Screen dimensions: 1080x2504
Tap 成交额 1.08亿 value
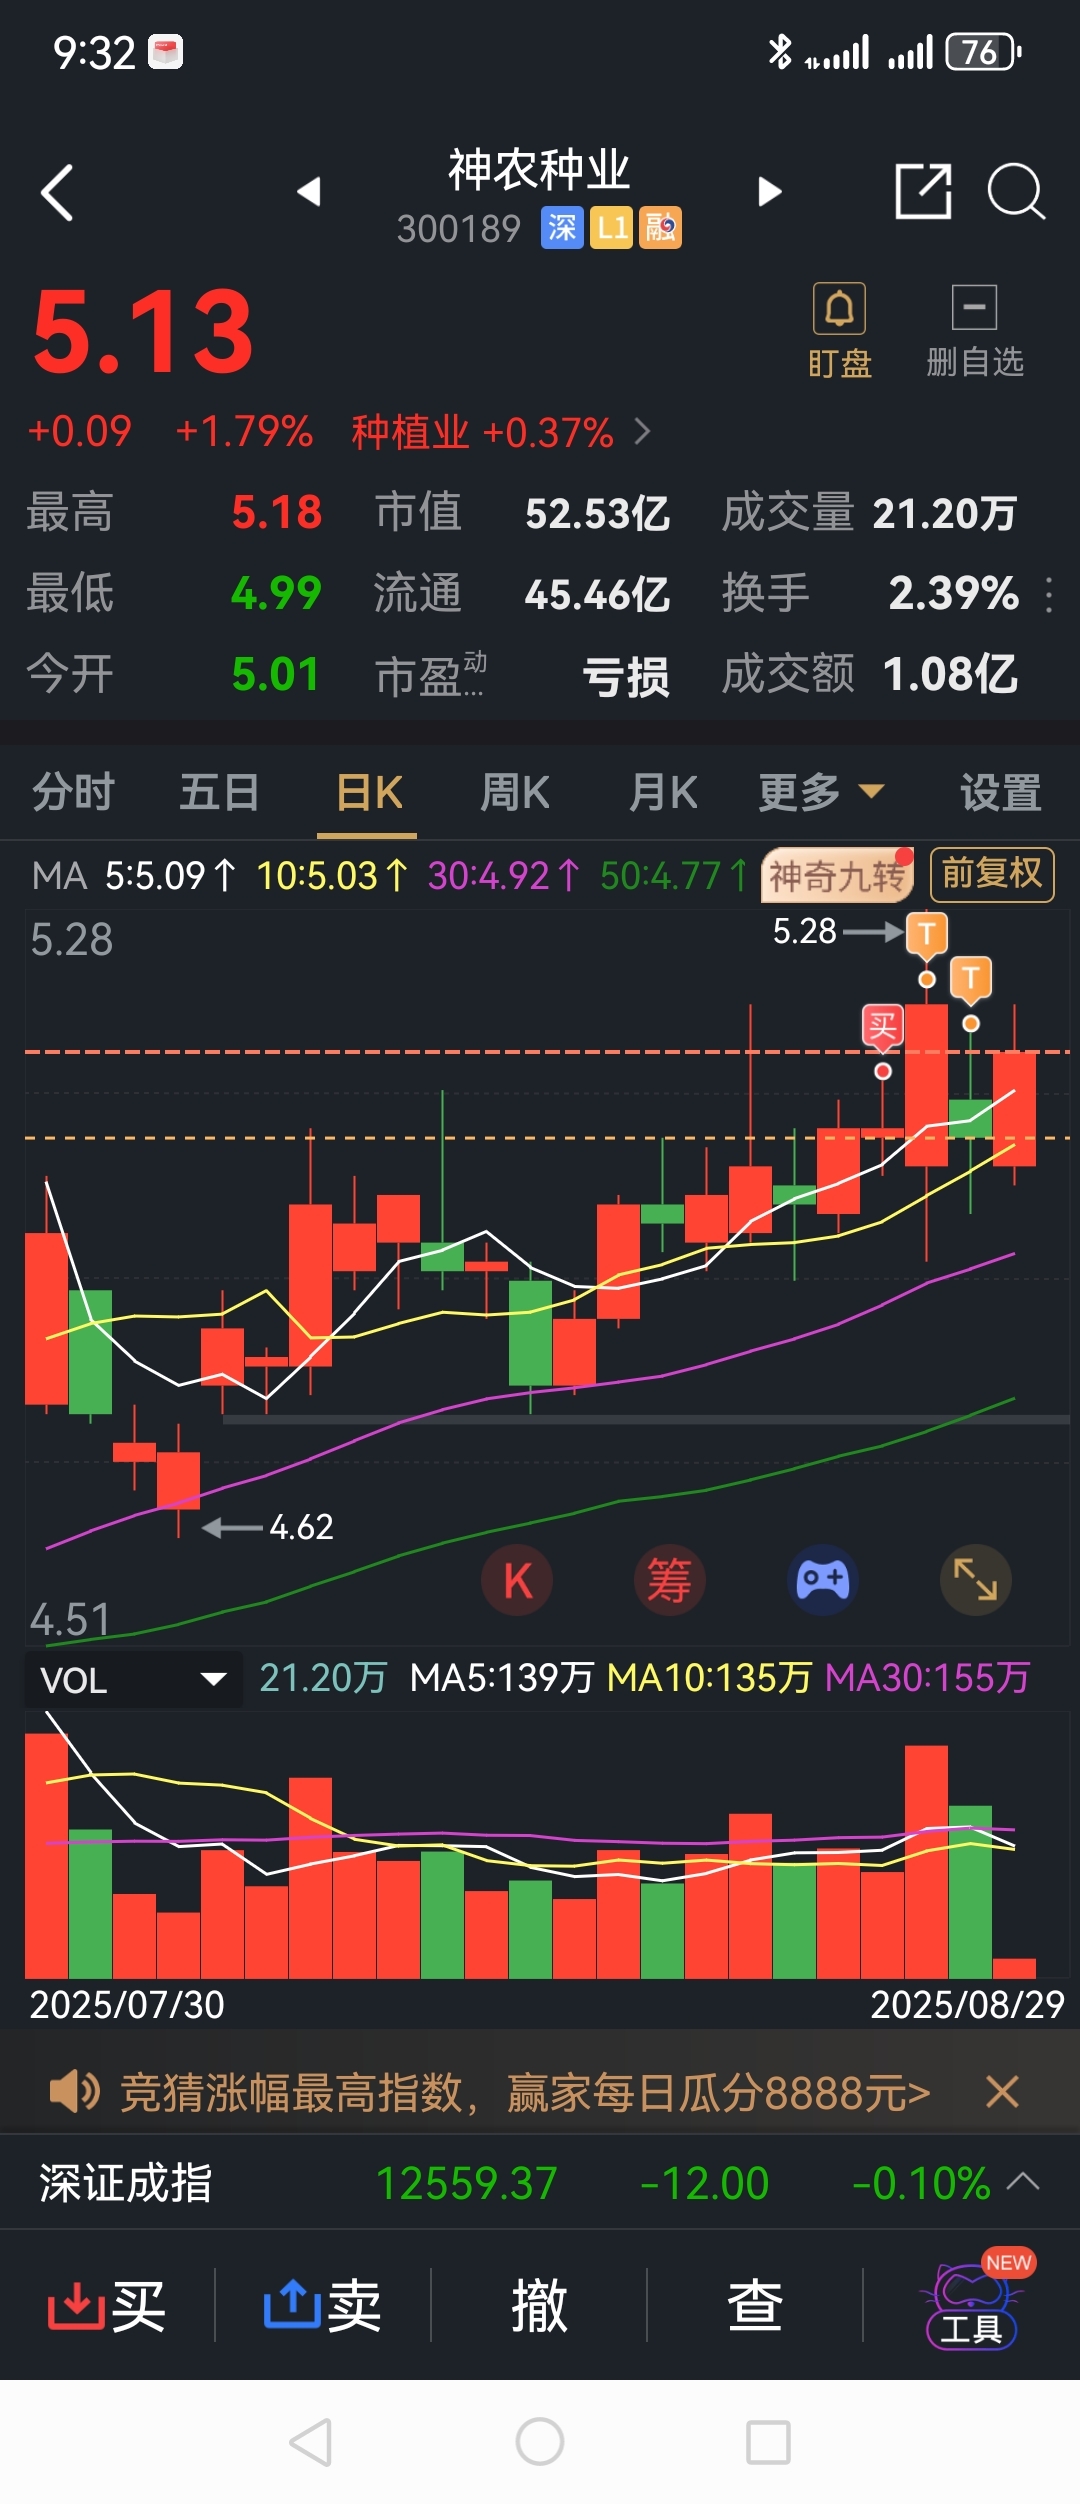[x=950, y=675]
